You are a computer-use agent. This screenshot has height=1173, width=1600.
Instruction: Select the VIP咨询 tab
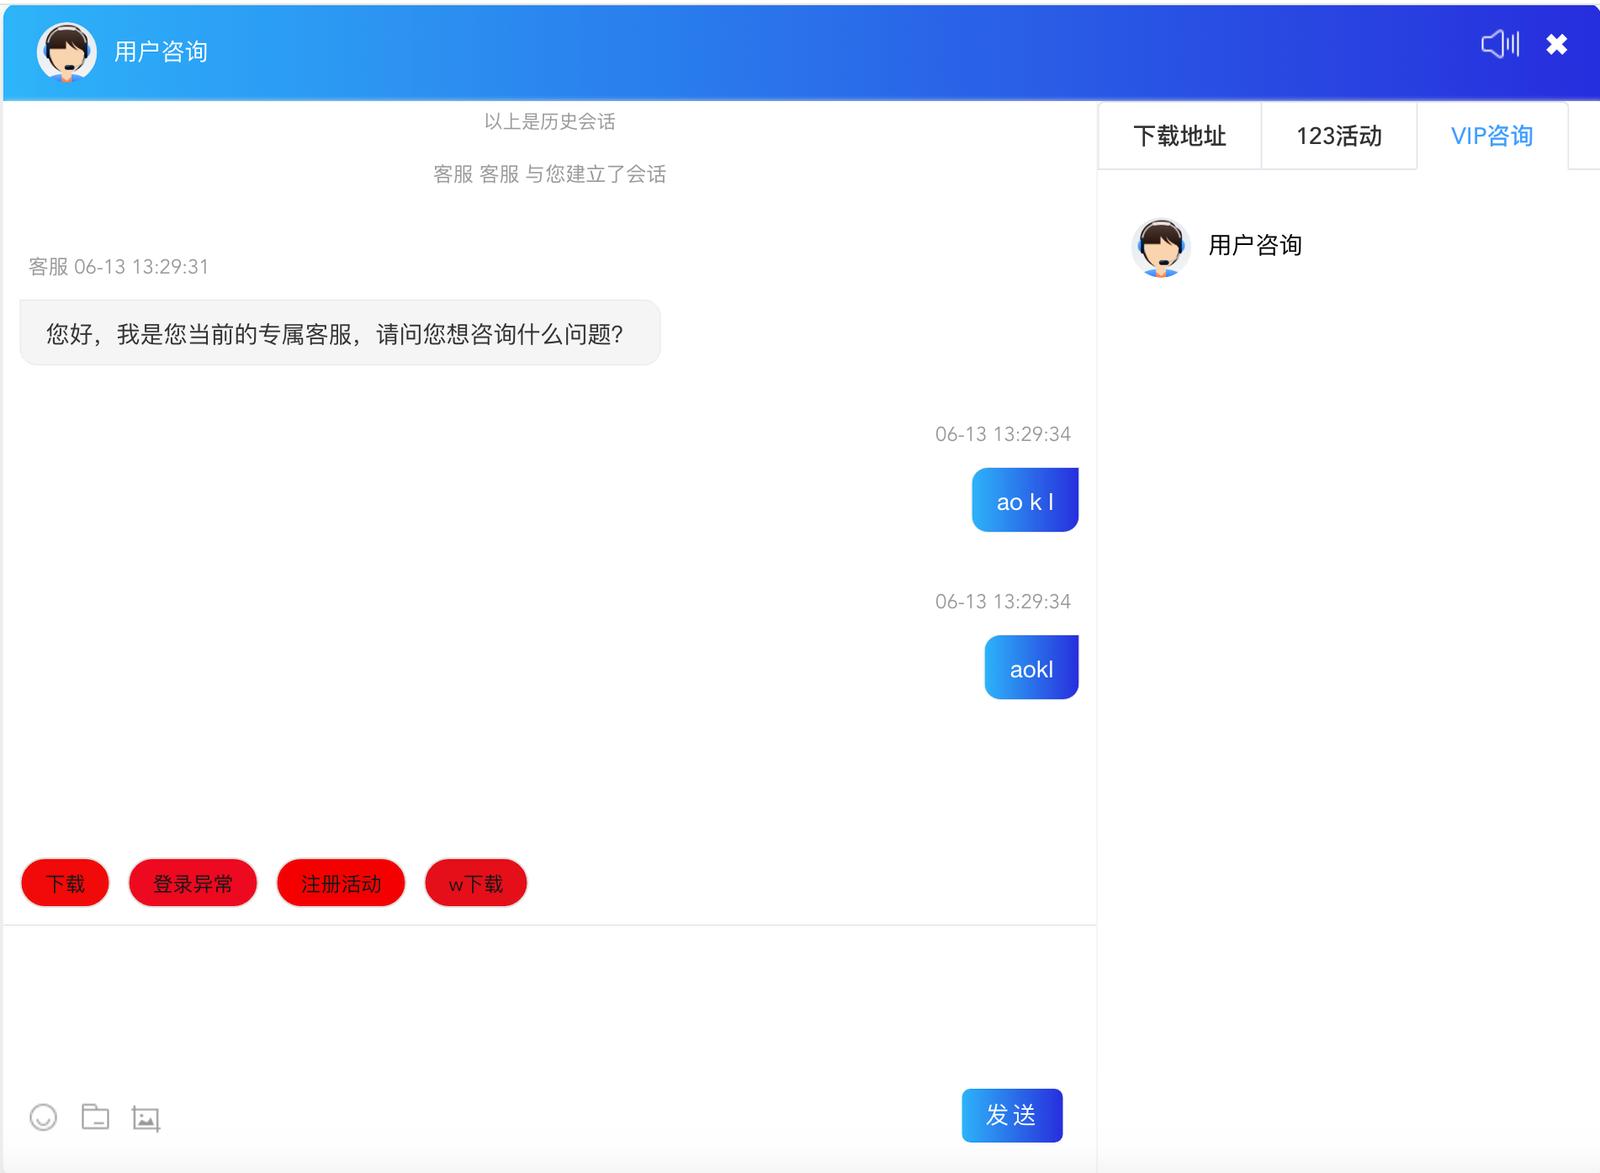pos(1492,136)
